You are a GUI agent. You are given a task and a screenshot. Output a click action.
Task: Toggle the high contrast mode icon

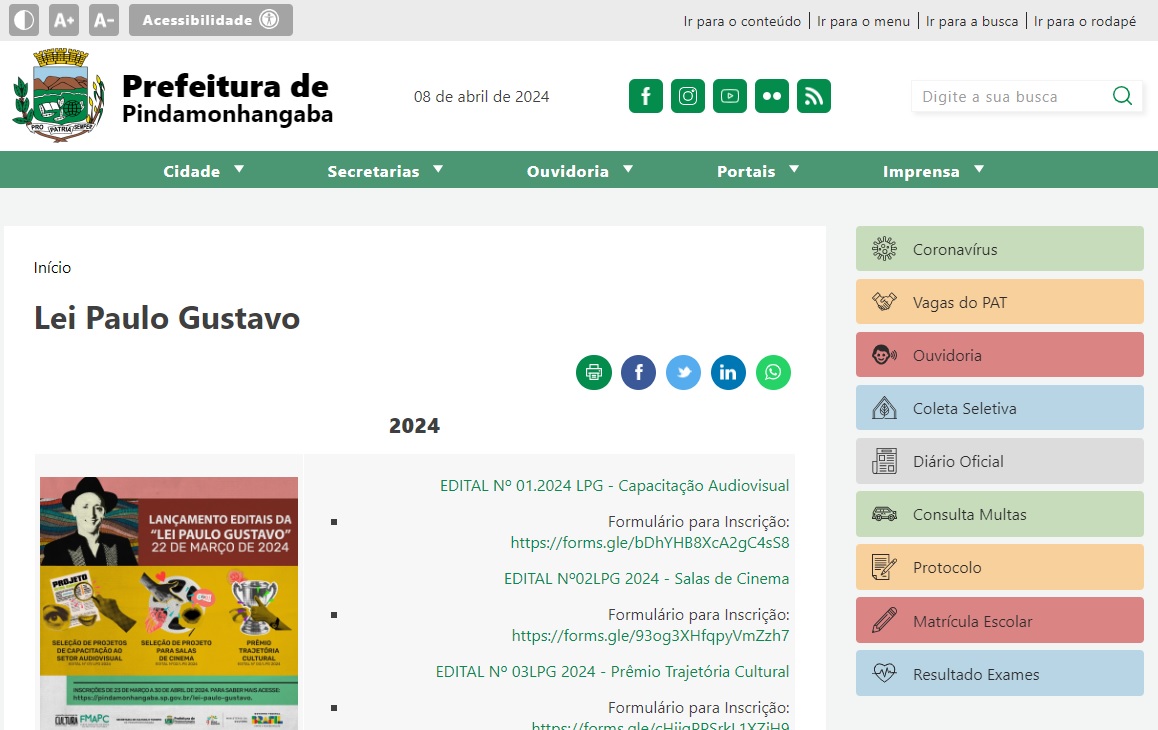(x=25, y=20)
